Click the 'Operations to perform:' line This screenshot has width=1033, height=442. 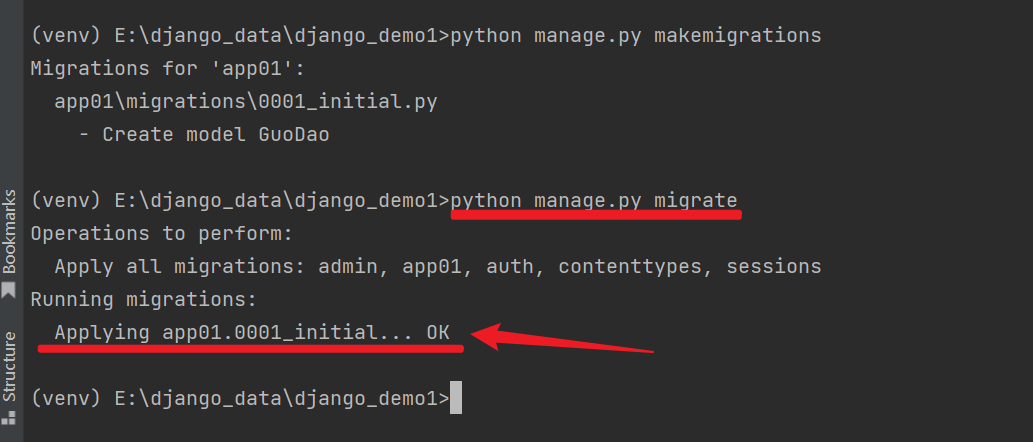[161, 233]
